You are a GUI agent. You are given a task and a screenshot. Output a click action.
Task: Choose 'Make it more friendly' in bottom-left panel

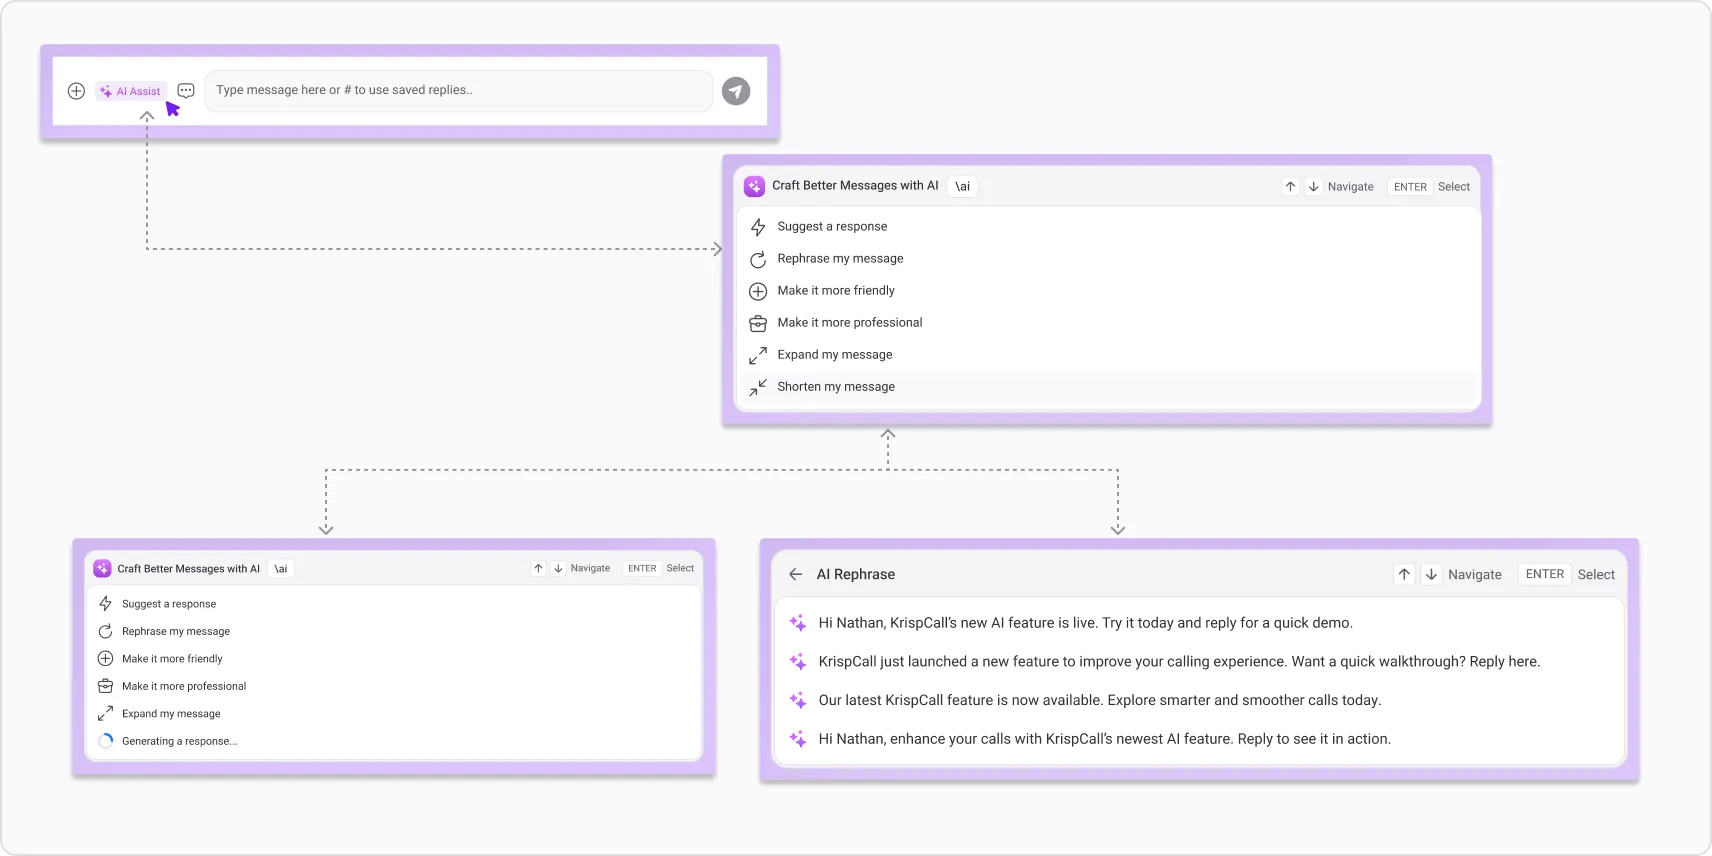(395, 659)
